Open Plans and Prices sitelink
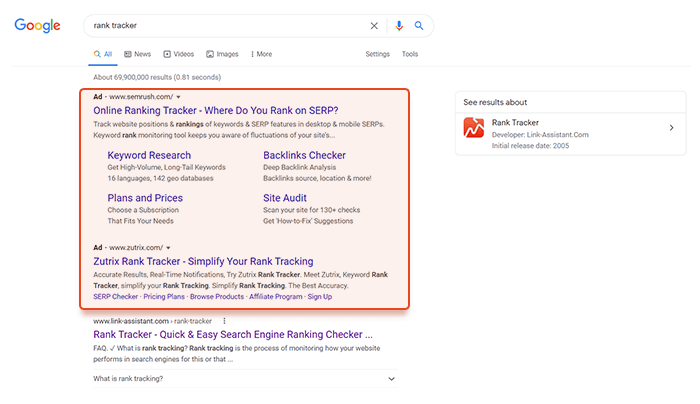The width and height of the screenshot is (700, 404). [x=145, y=198]
